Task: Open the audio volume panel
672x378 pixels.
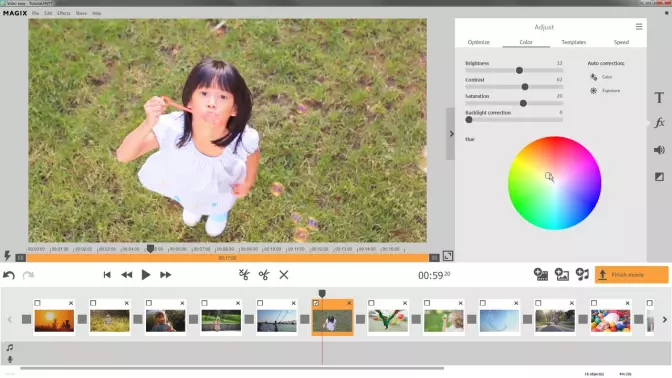Action: (659, 150)
